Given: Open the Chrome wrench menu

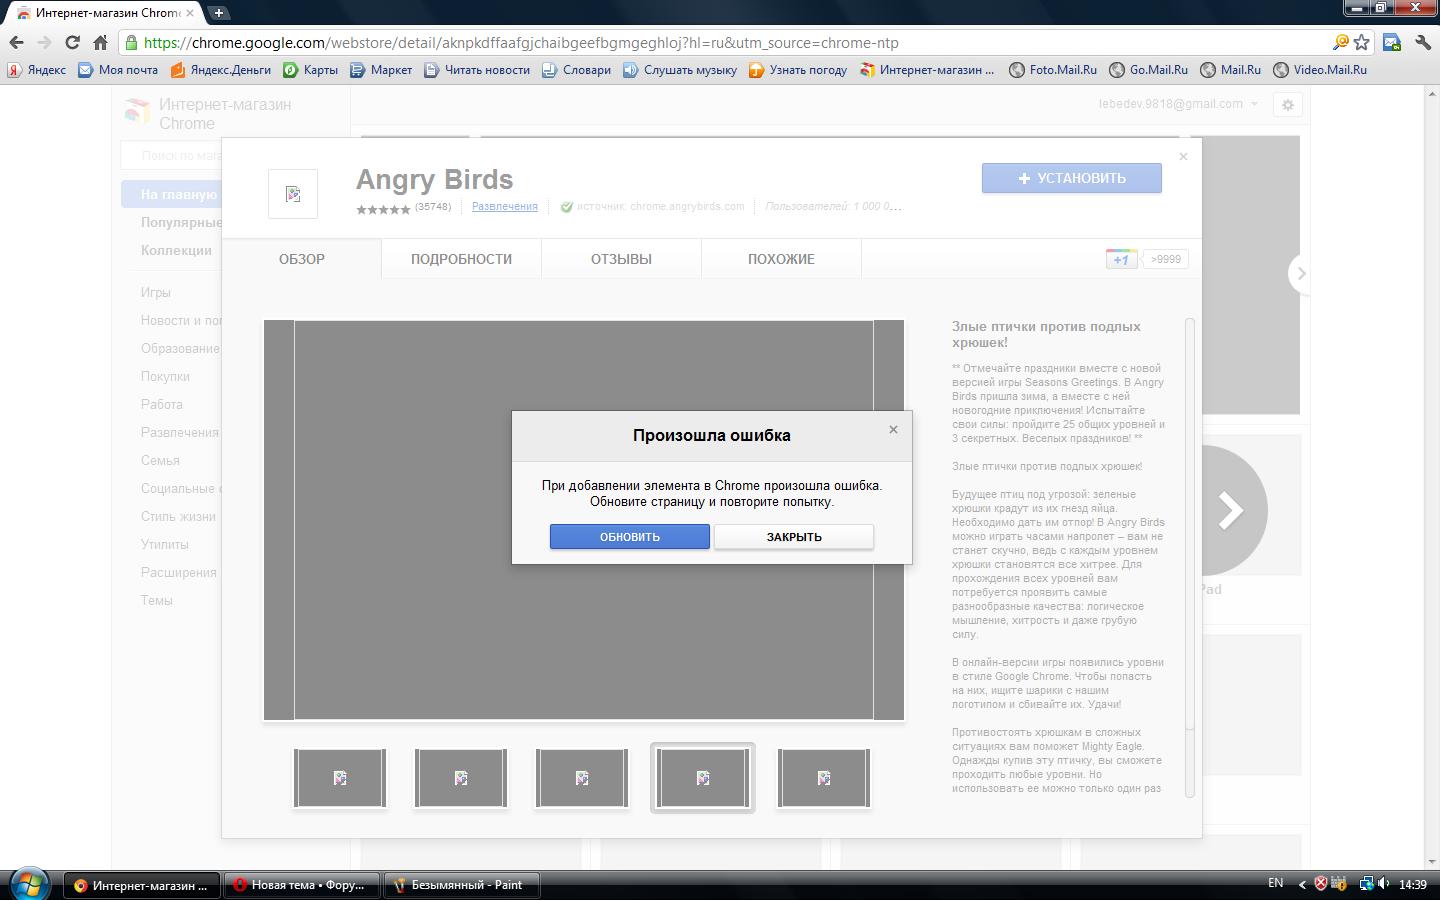Looking at the screenshot, I should (x=1422, y=43).
